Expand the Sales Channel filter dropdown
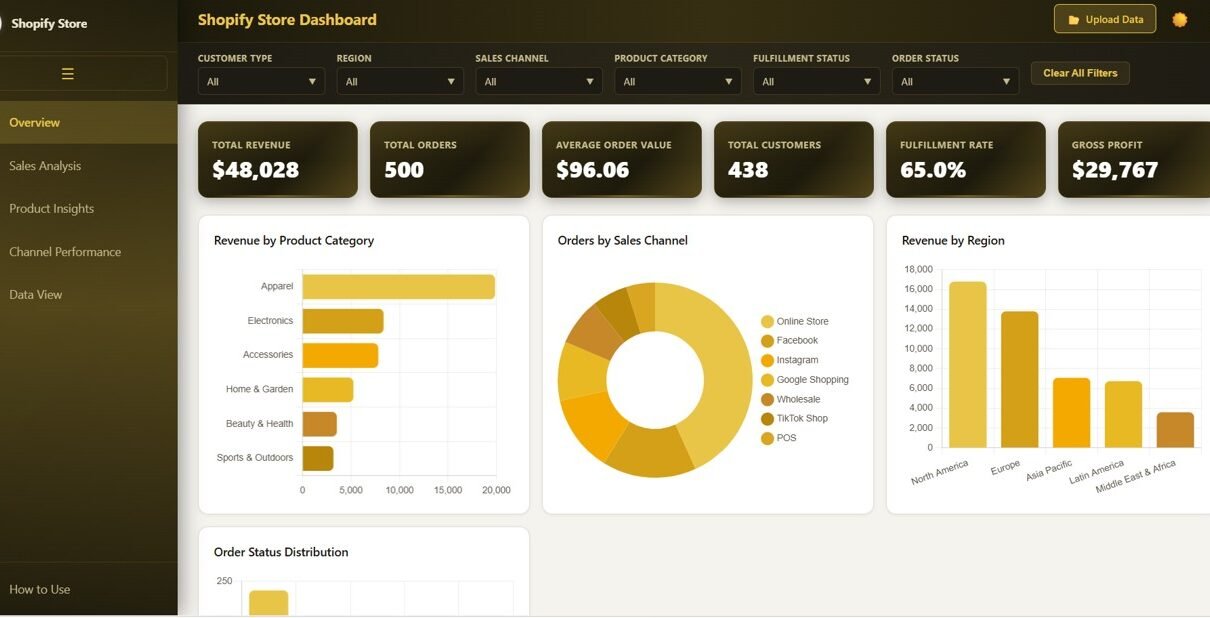Image resolution: width=1210 pixels, height=618 pixels. (x=539, y=82)
